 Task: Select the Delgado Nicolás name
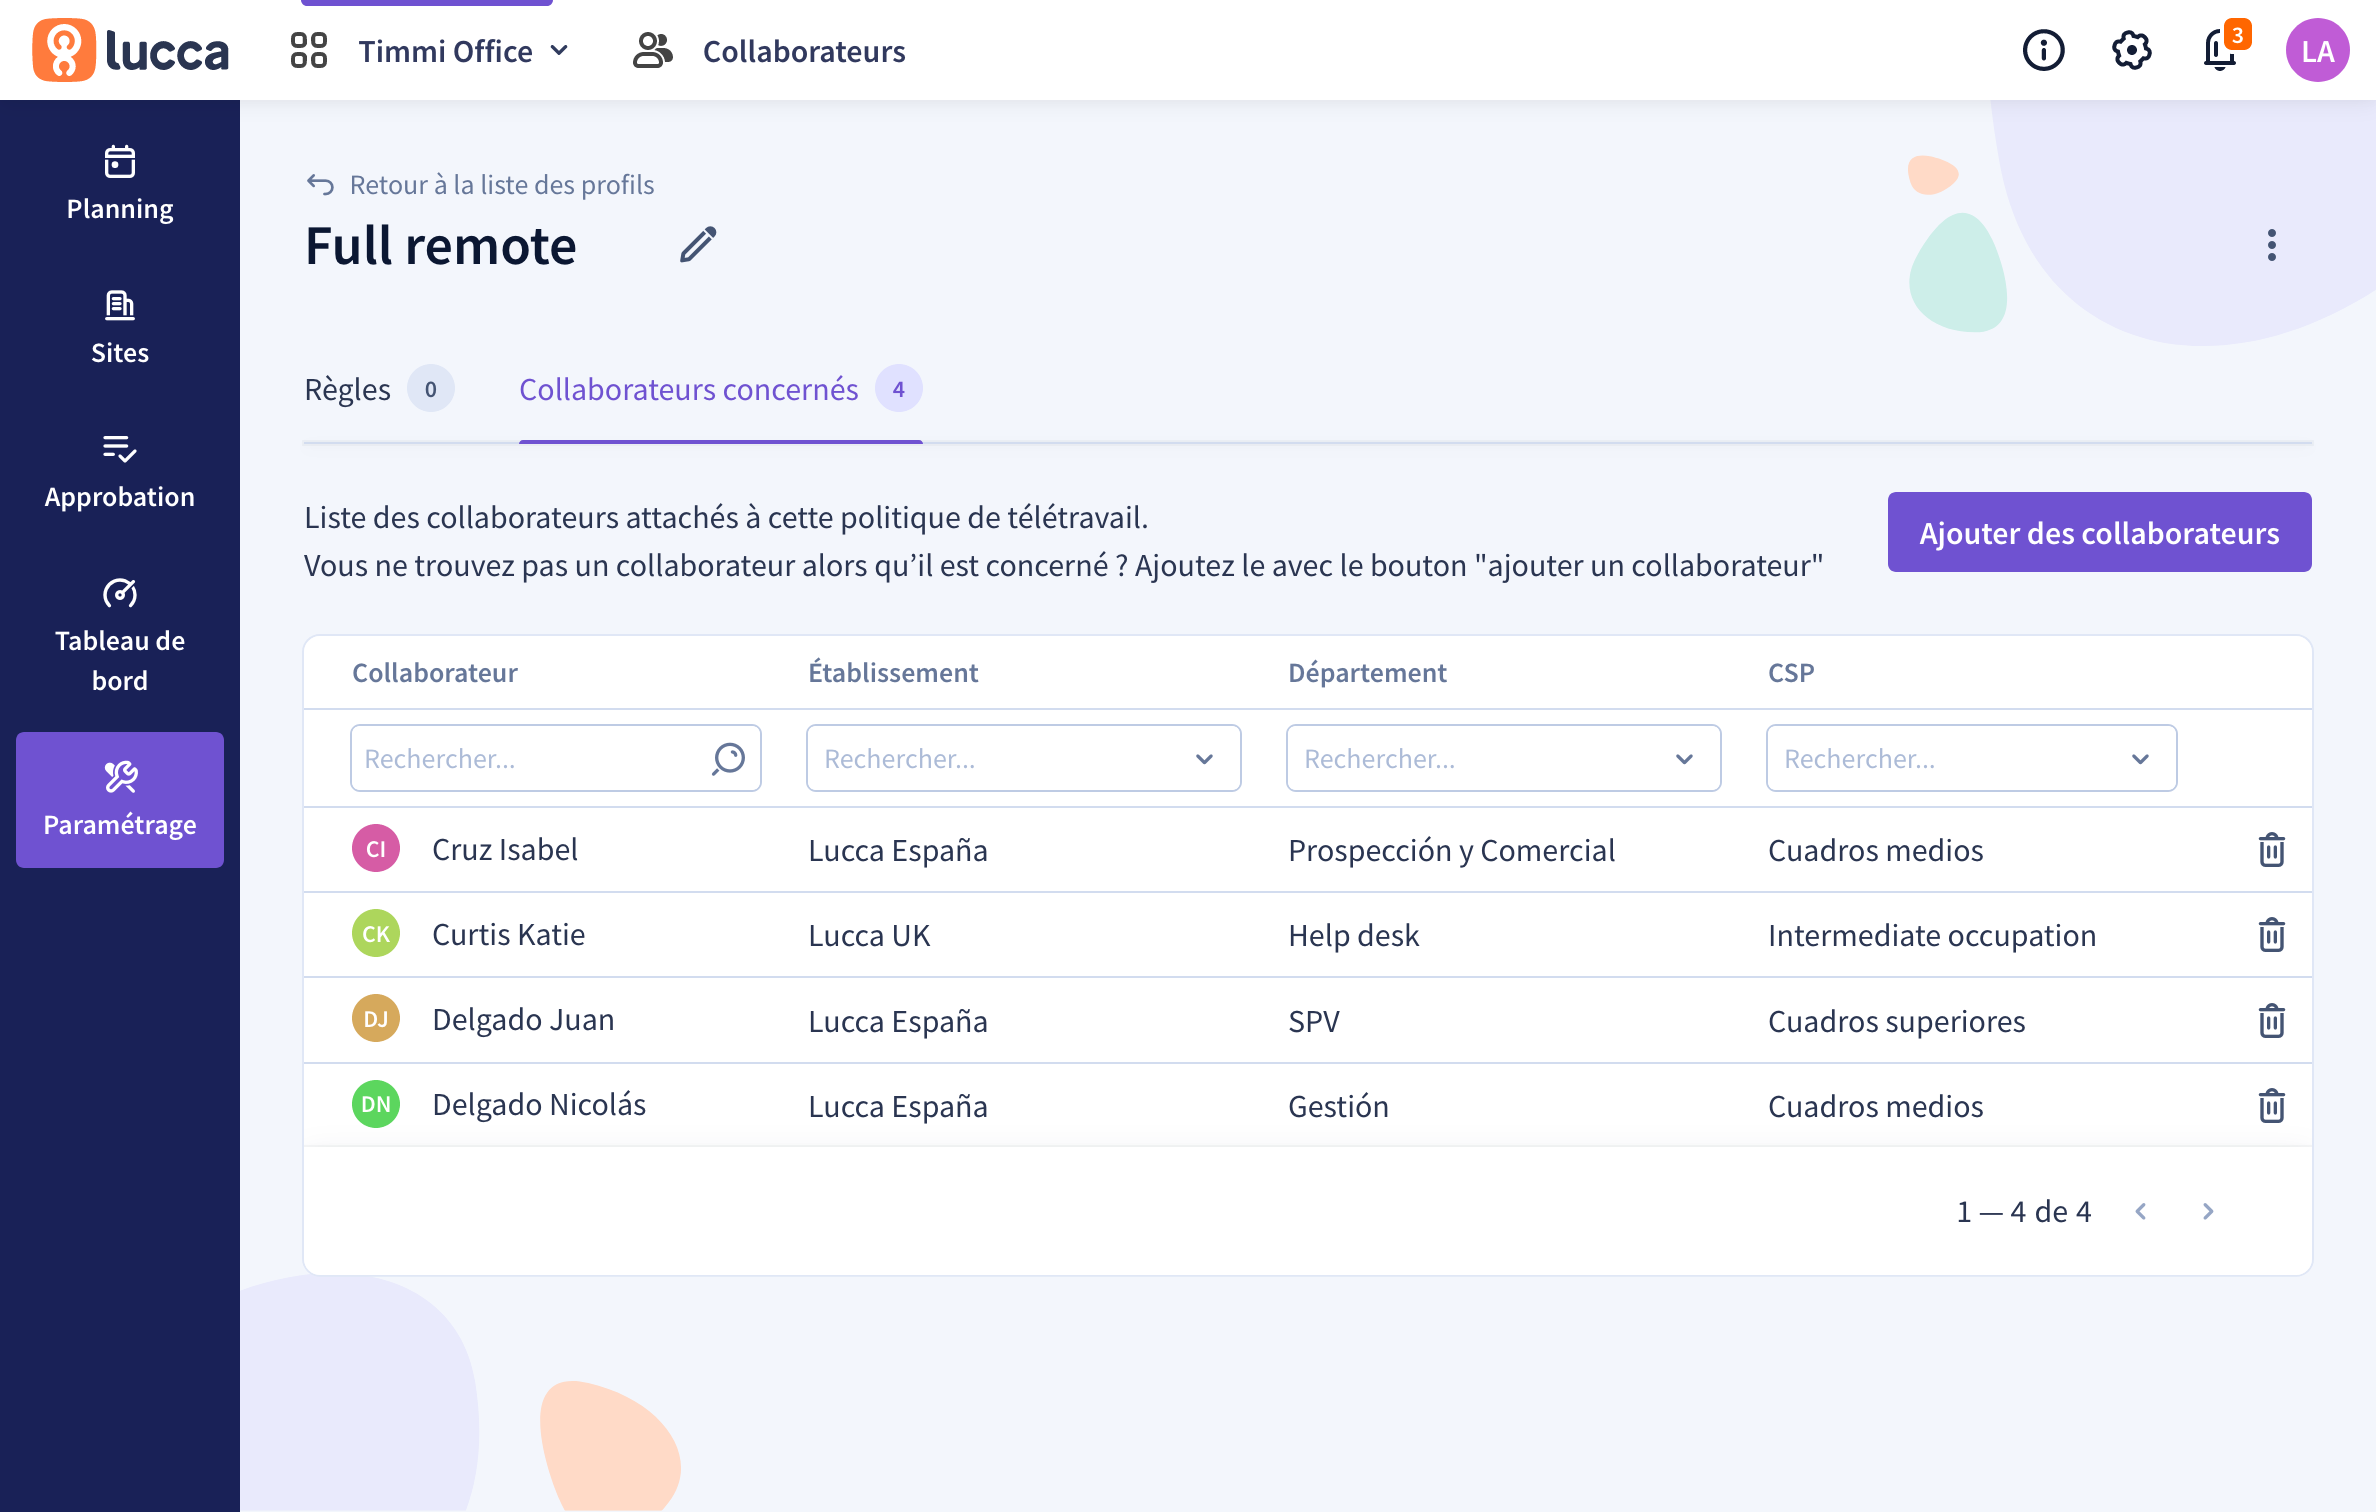pyautogui.click(x=539, y=1104)
